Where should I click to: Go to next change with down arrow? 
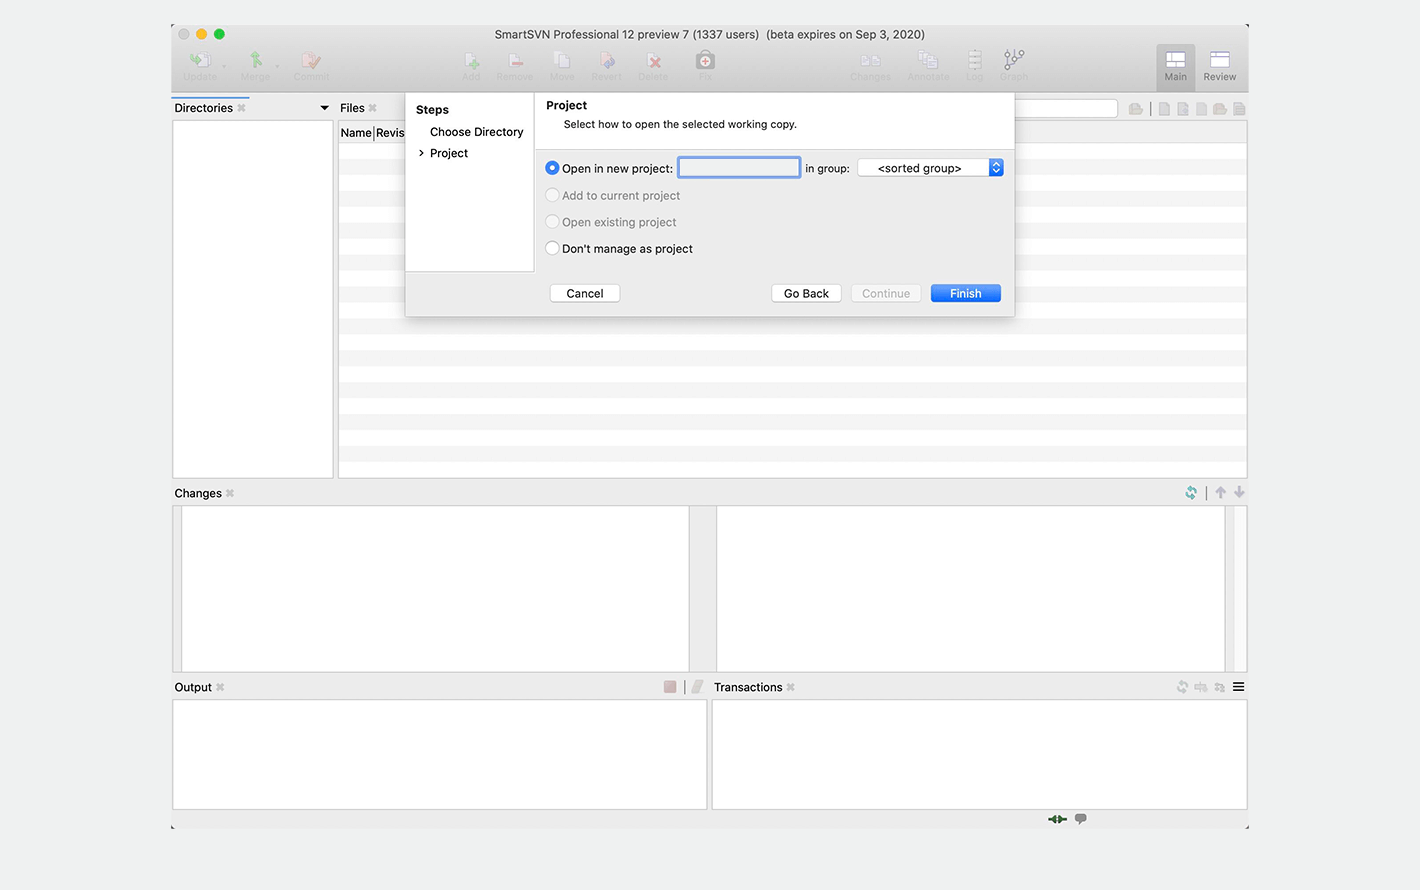click(x=1239, y=492)
